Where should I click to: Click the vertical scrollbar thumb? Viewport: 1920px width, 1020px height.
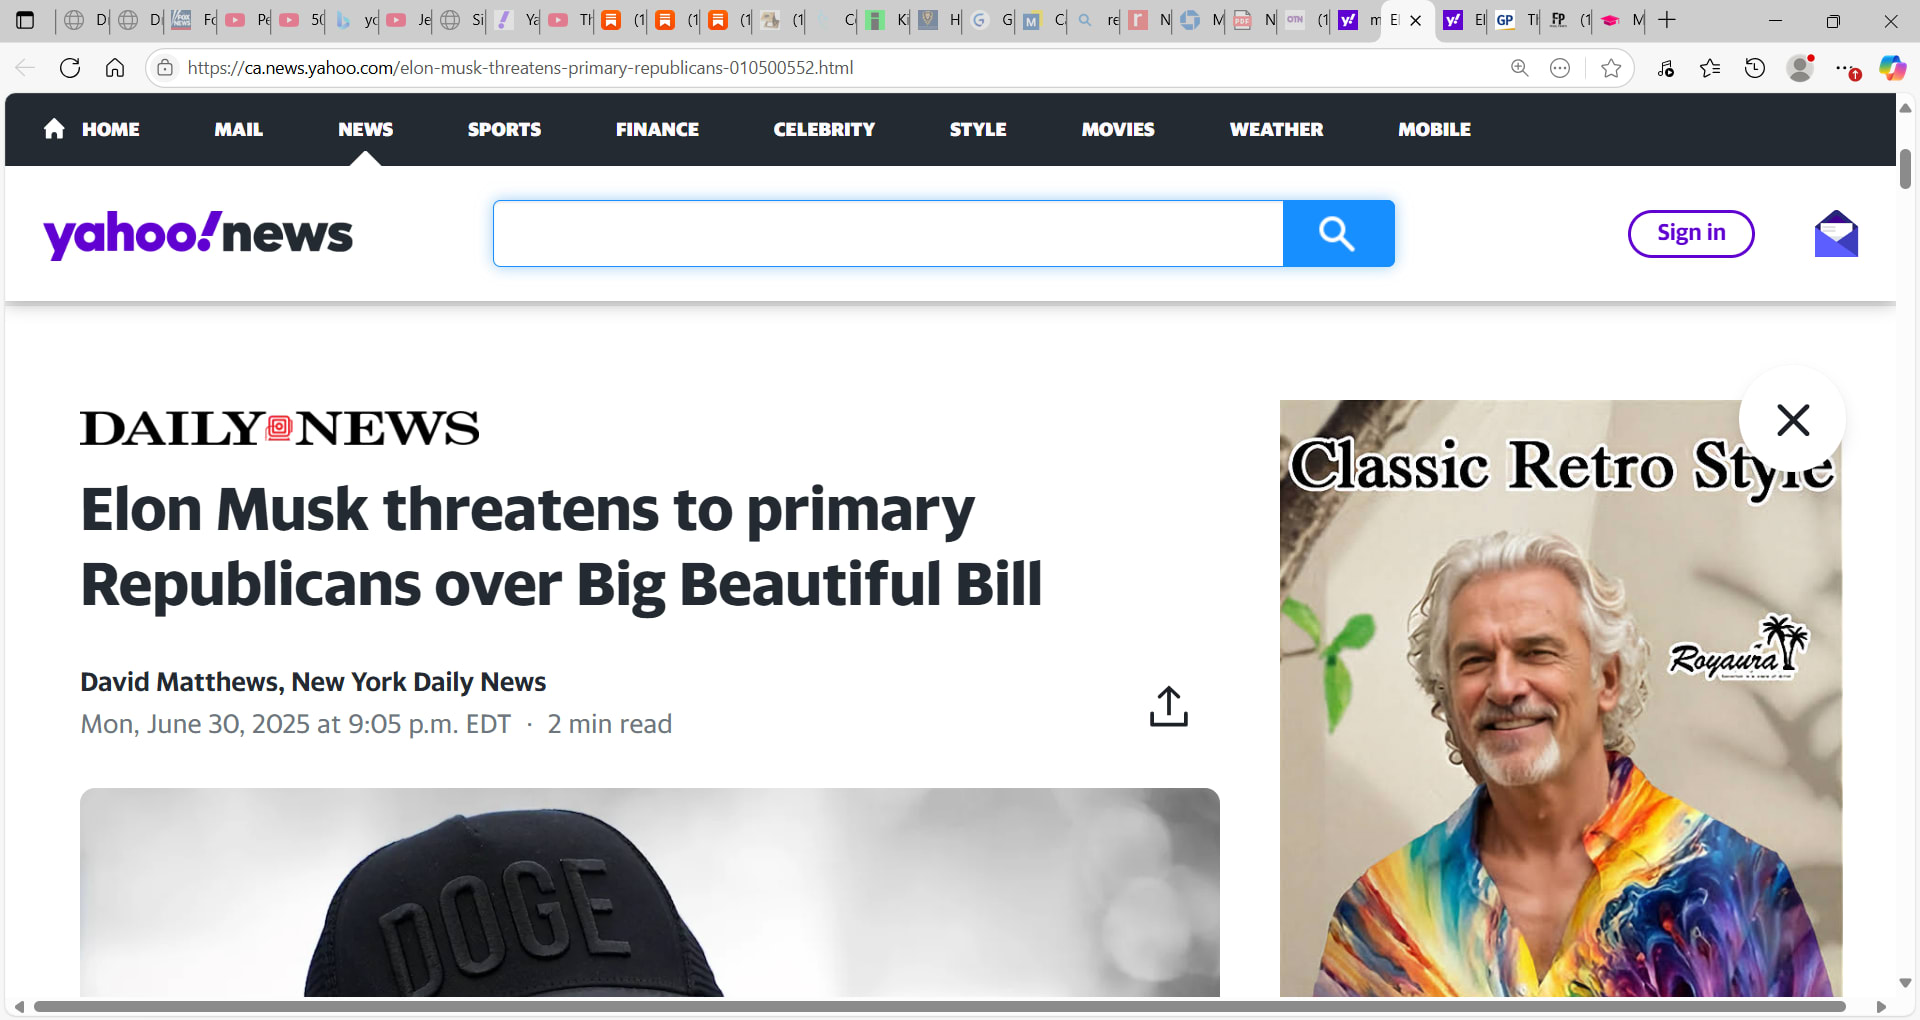[1905, 169]
